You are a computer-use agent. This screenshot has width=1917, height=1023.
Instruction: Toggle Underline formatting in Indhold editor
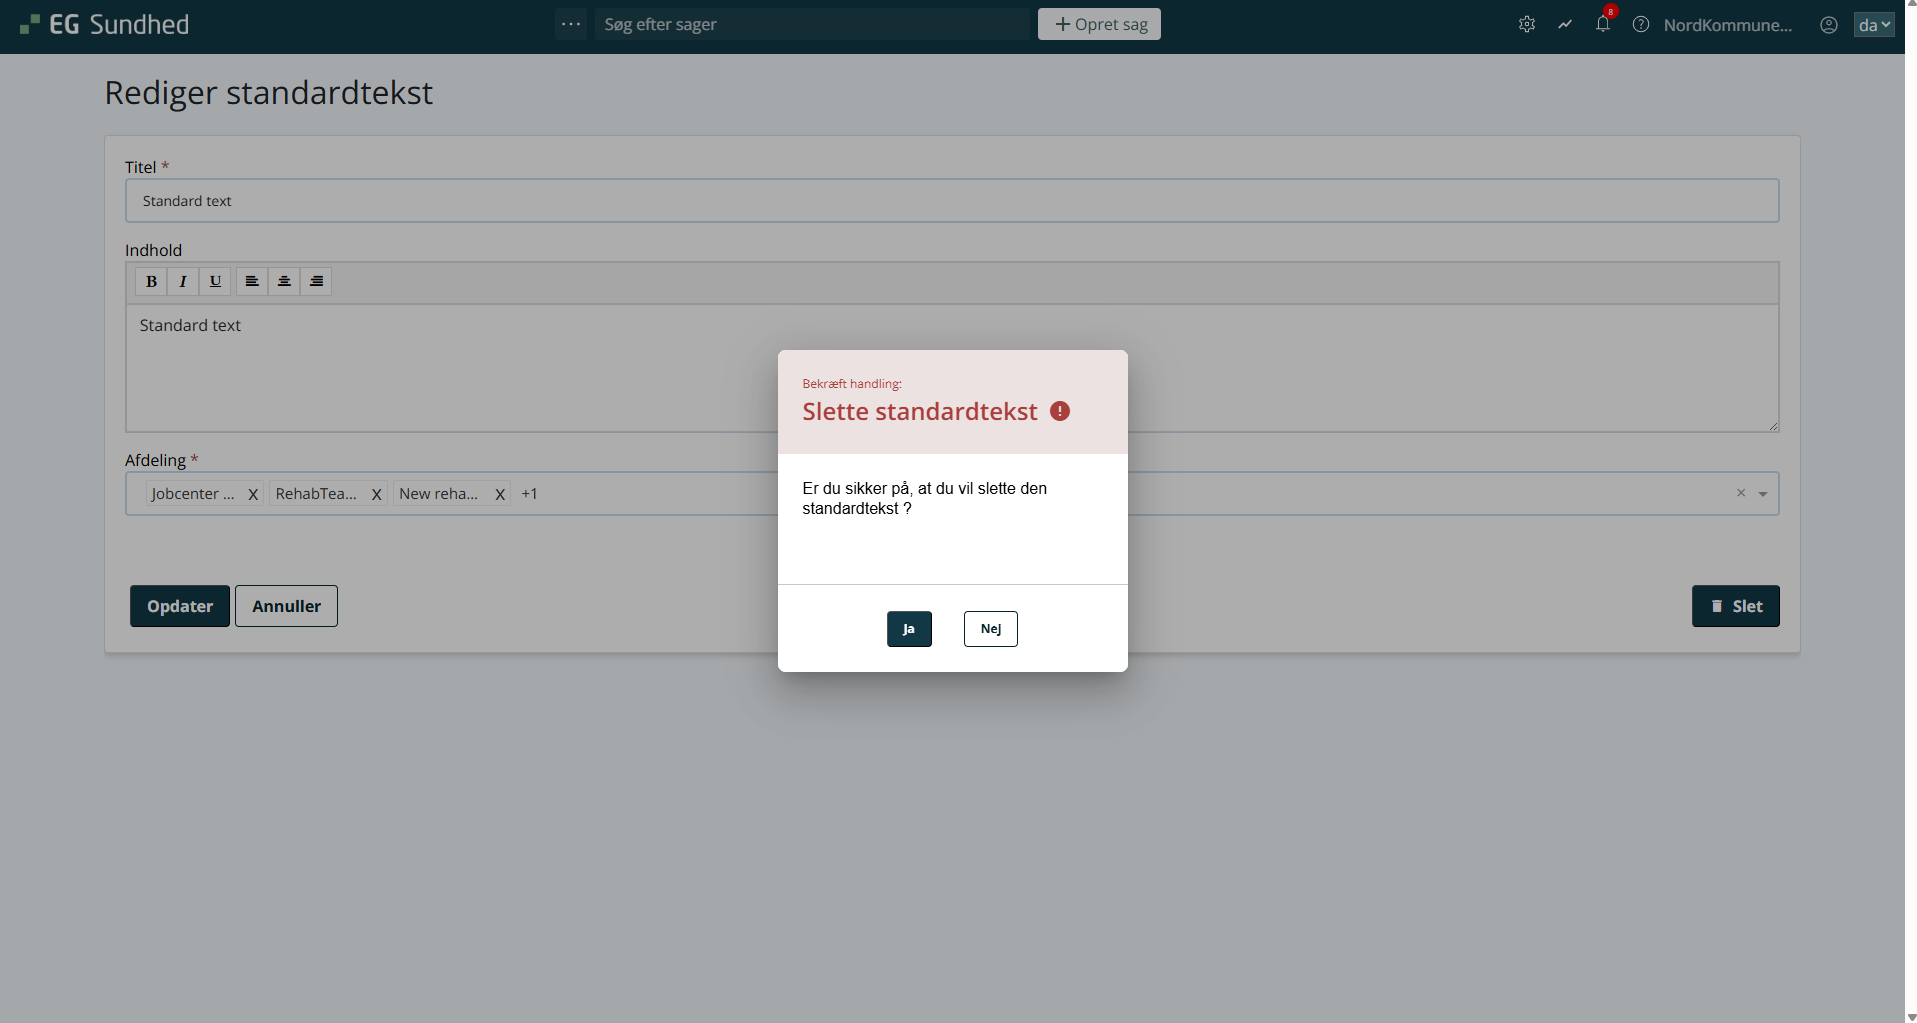[x=215, y=282]
